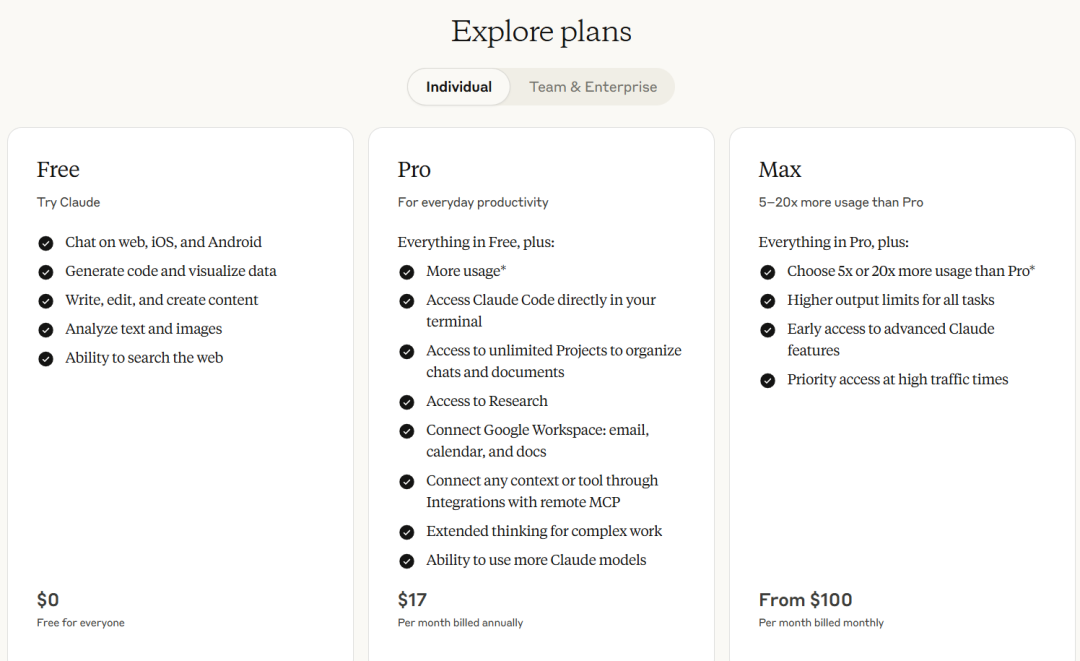The width and height of the screenshot is (1080, 661).
Task: Click the $17 Pro price
Action: coord(412,600)
